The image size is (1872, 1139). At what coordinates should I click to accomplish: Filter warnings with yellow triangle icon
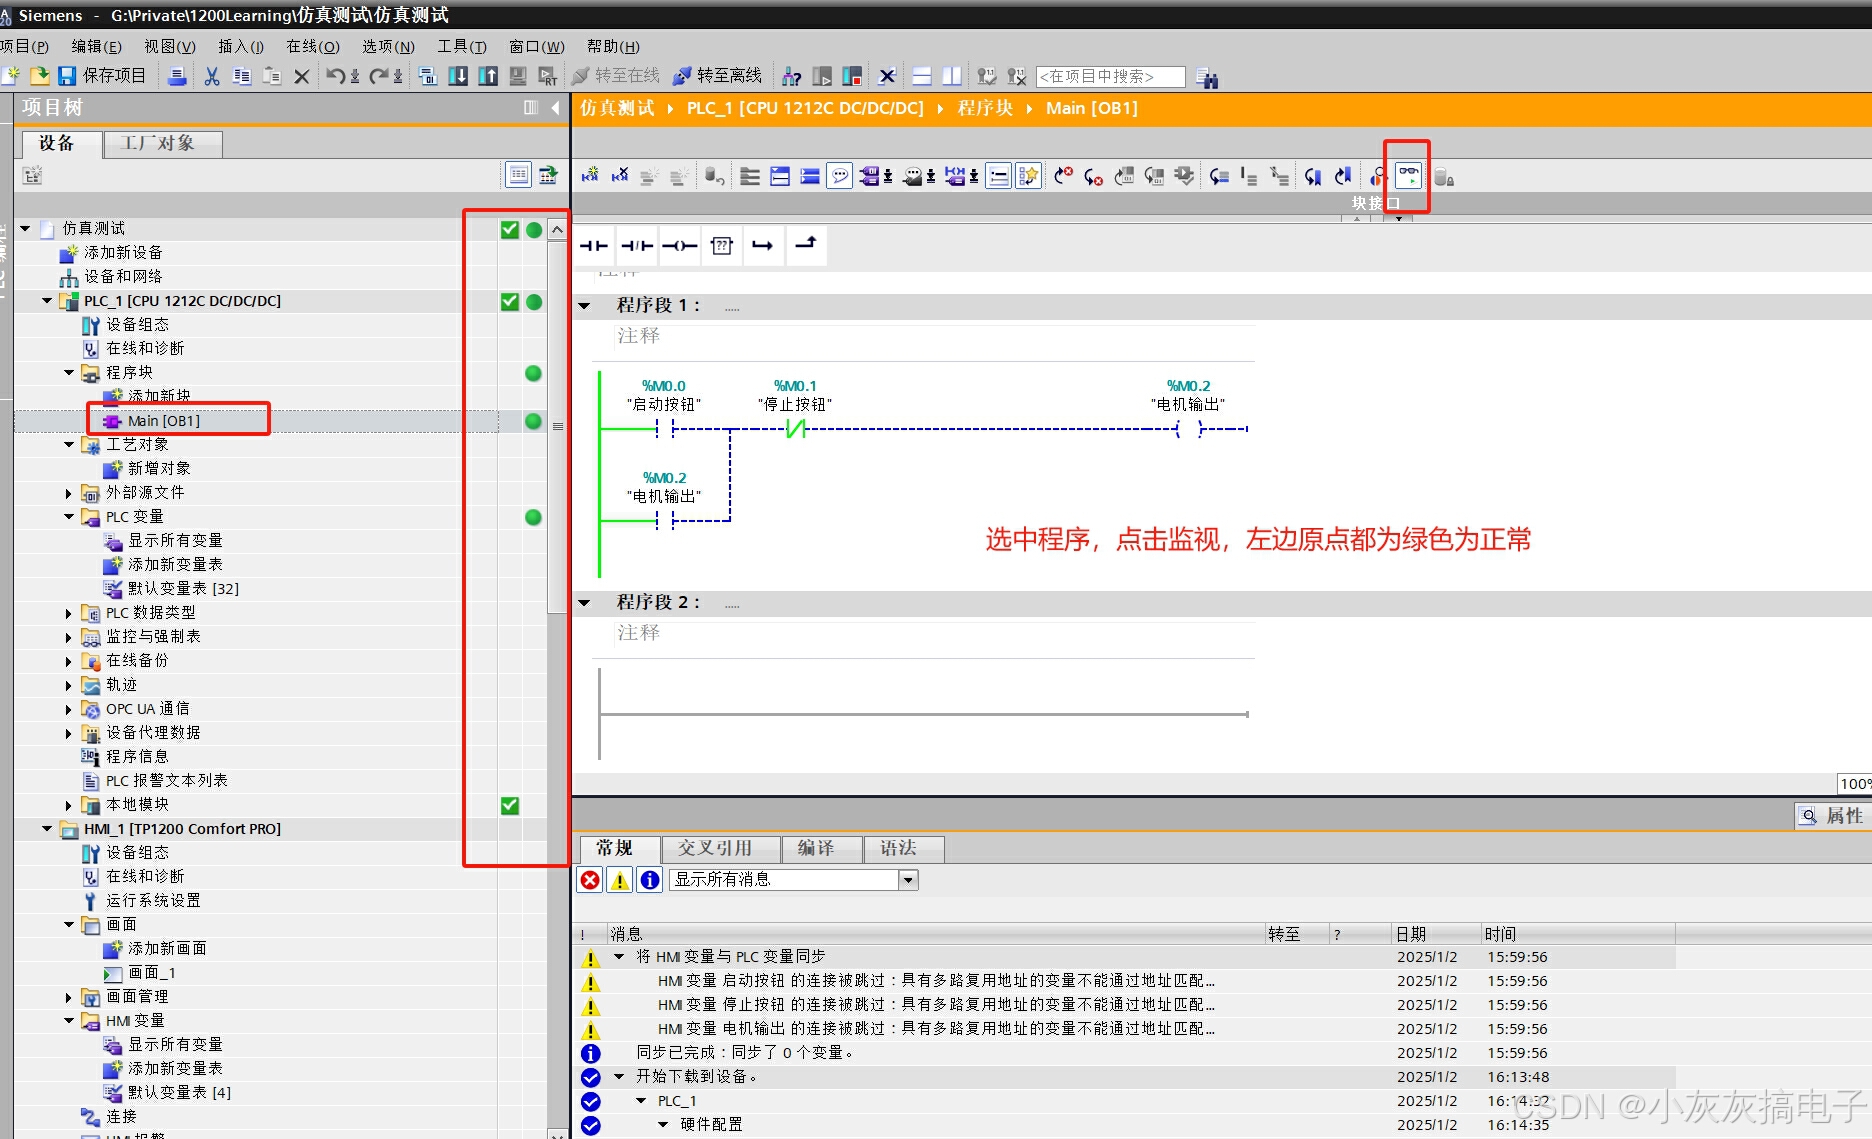(620, 880)
